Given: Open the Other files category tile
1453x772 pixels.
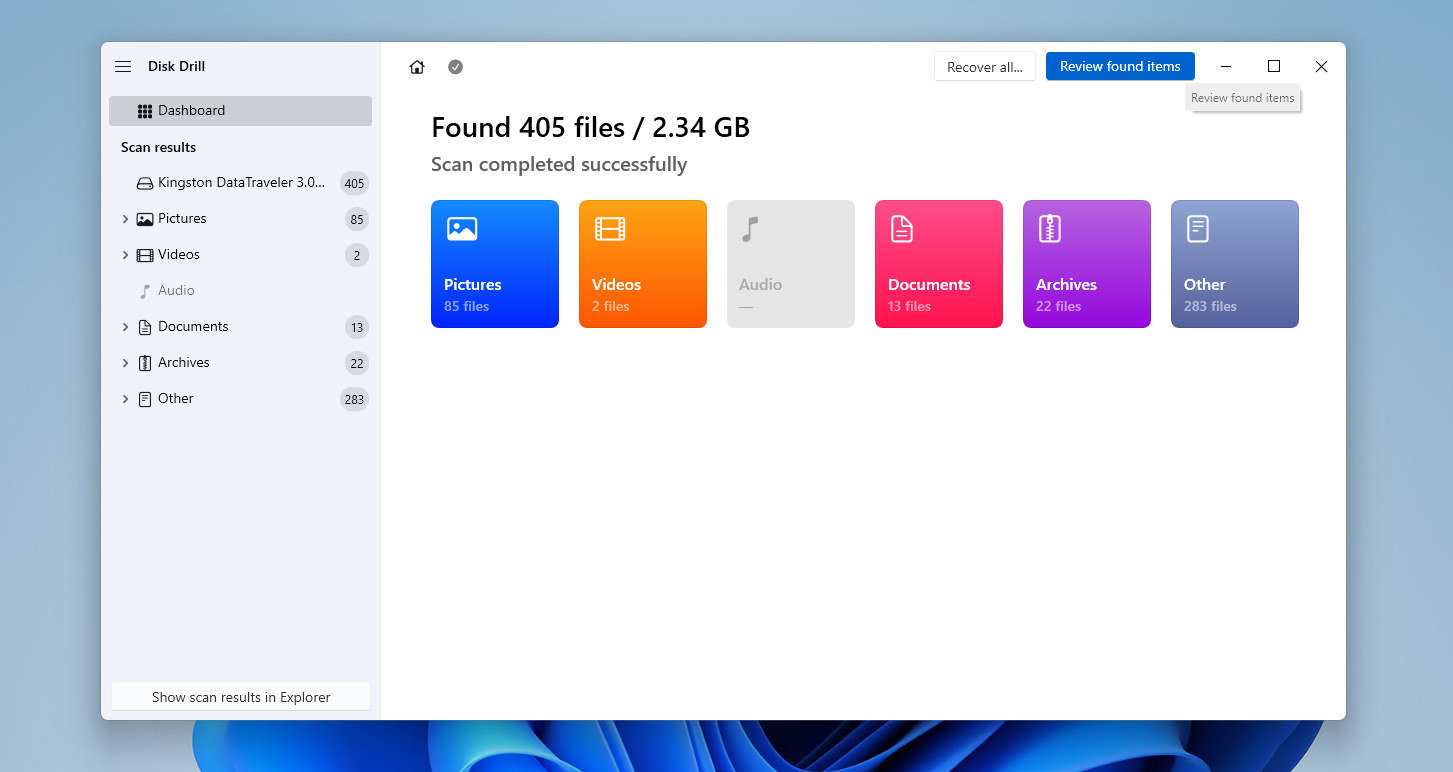Looking at the screenshot, I should pyautogui.click(x=1235, y=264).
